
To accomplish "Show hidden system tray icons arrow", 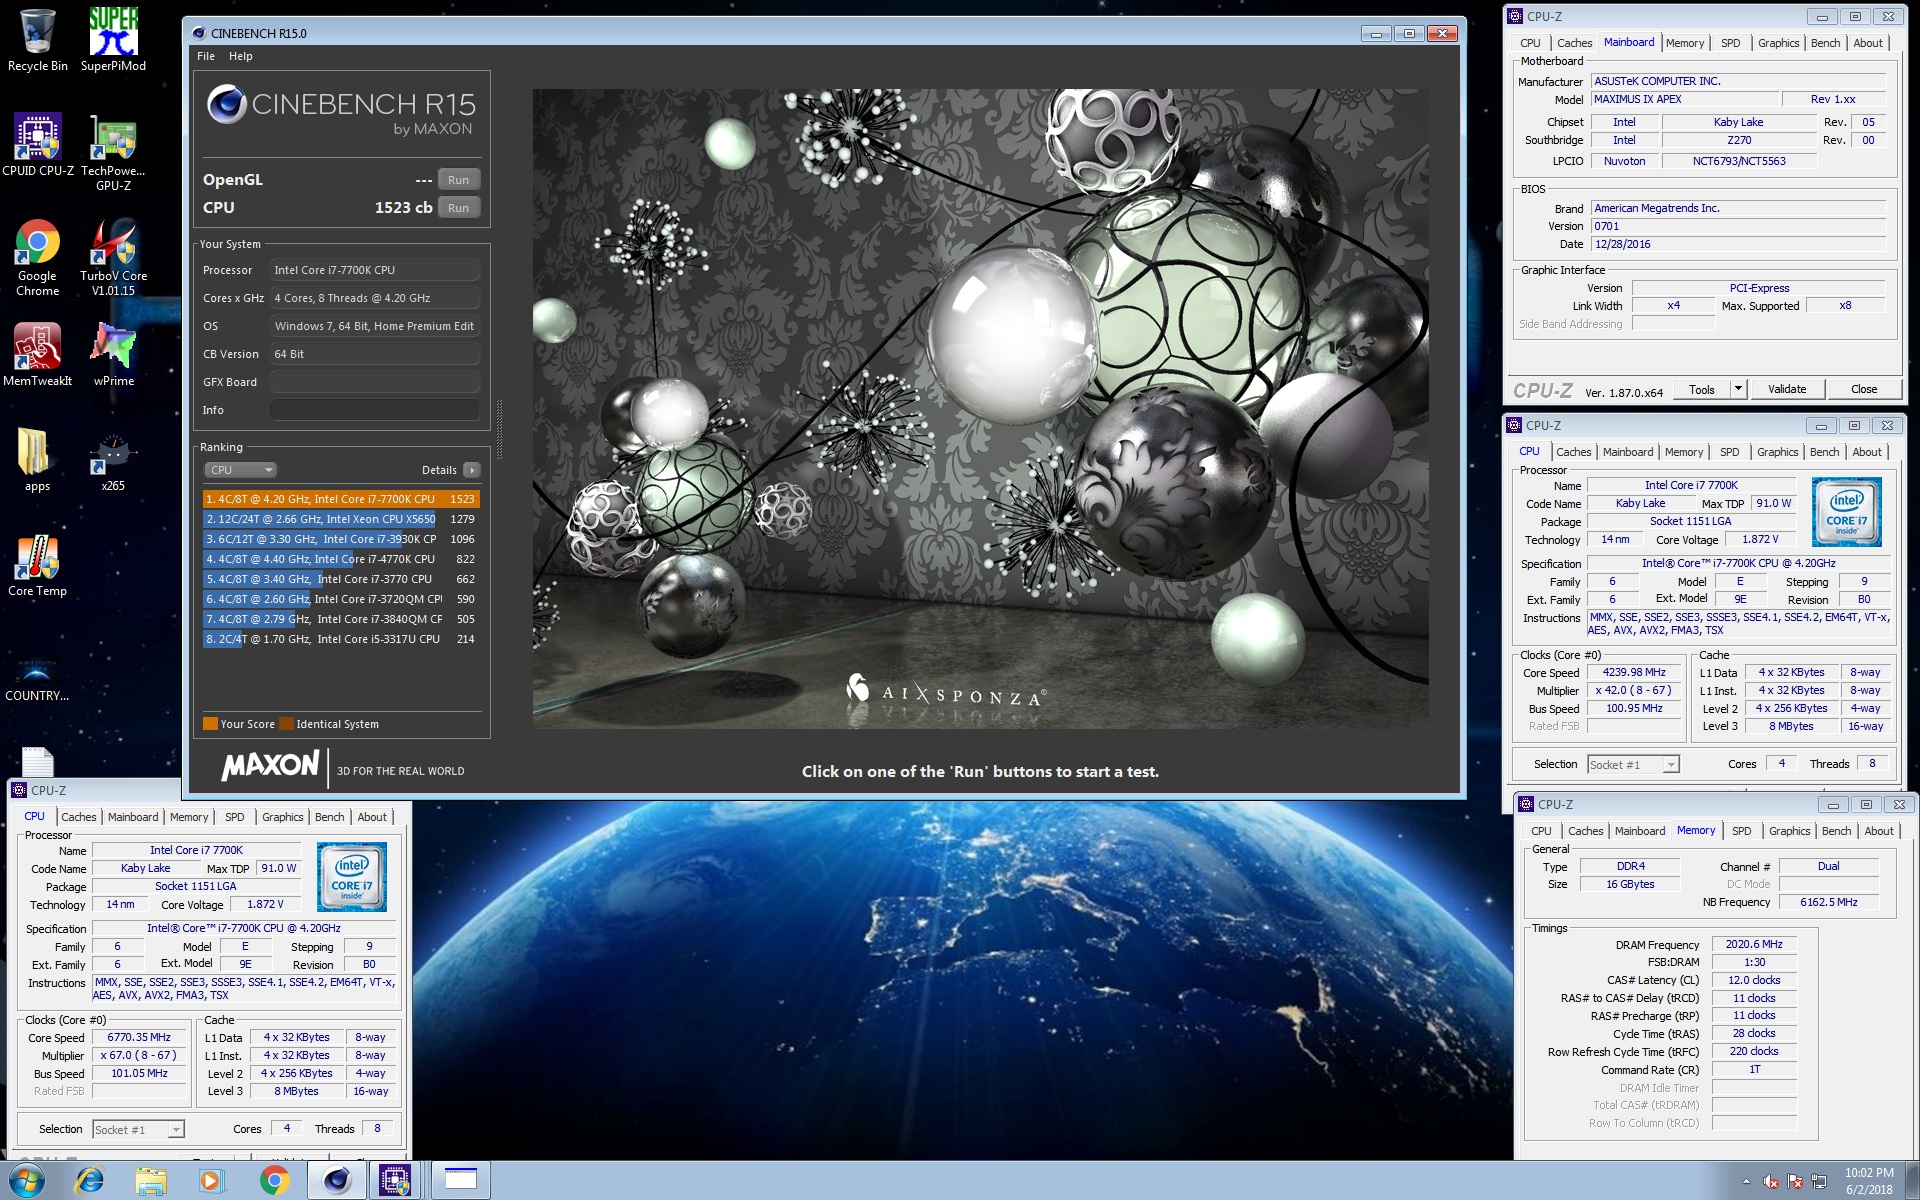I will tap(1746, 1181).
